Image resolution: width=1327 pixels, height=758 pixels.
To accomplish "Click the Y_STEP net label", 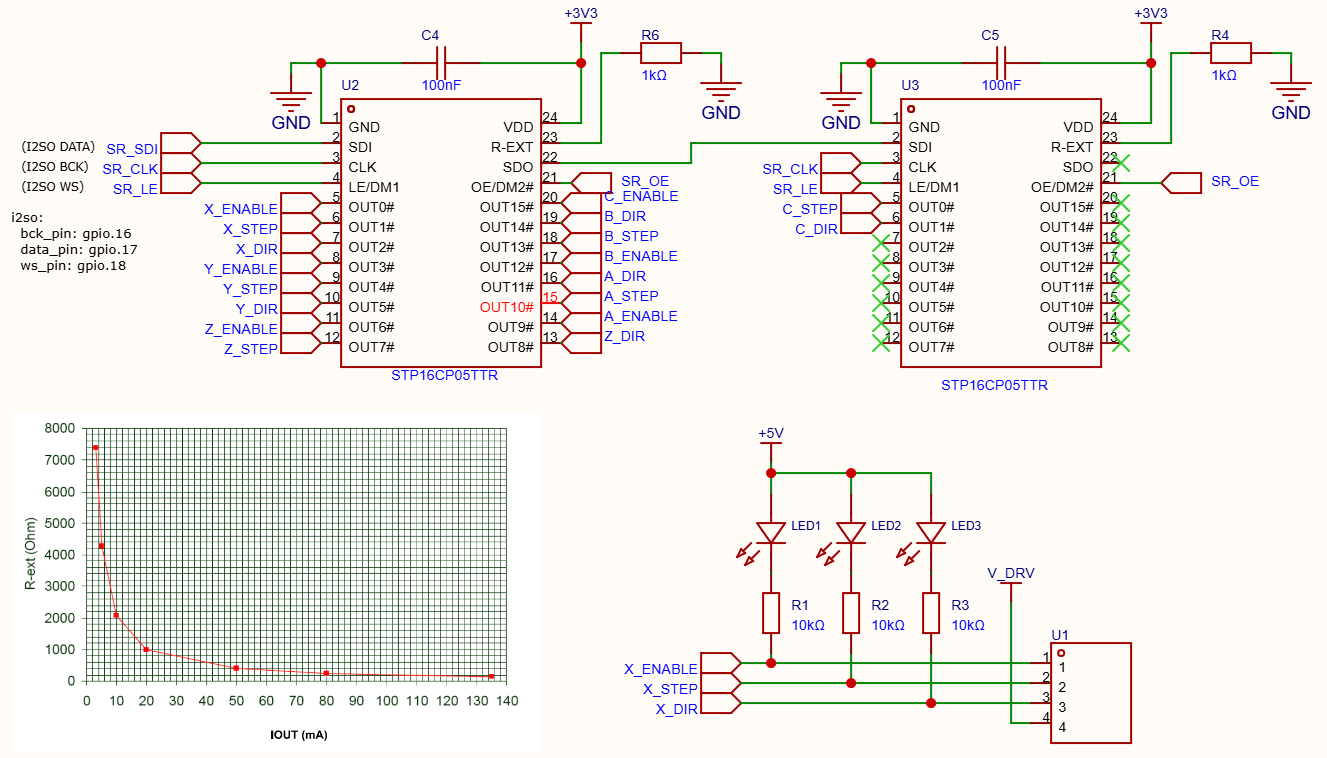I will tap(250, 289).
